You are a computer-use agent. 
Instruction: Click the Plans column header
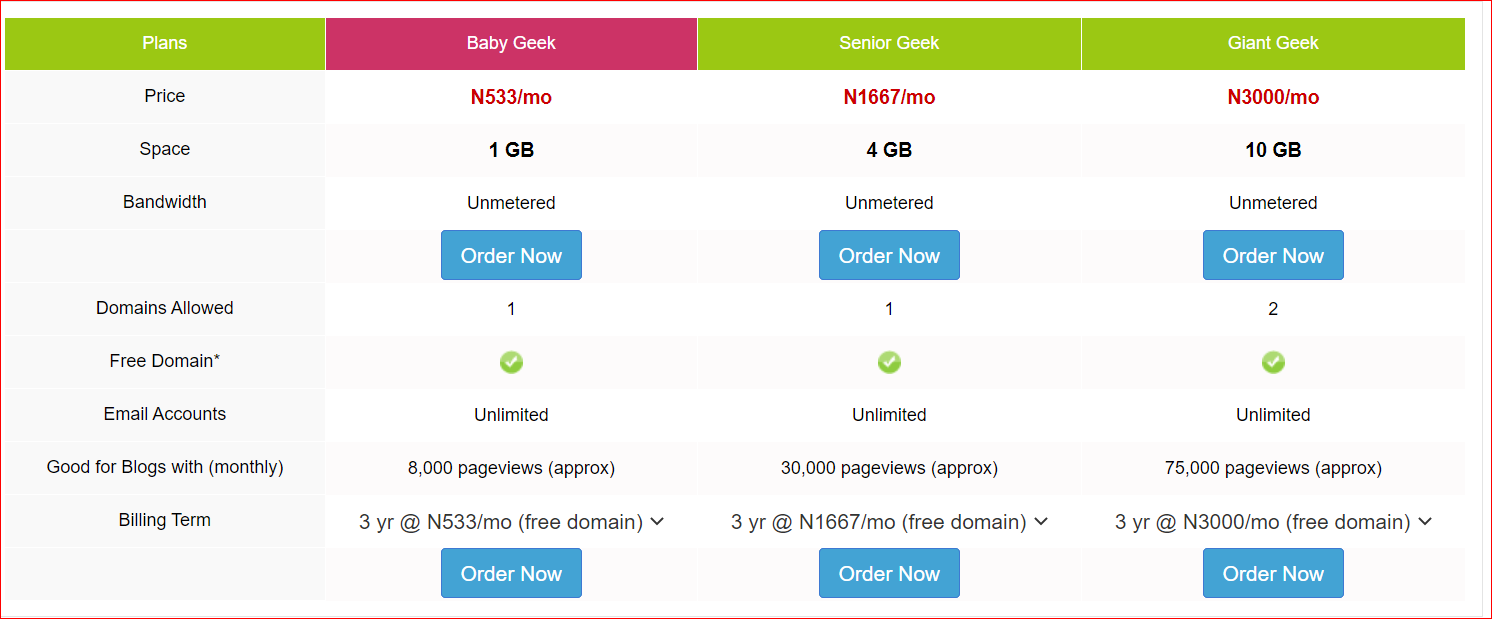coord(165,43)
